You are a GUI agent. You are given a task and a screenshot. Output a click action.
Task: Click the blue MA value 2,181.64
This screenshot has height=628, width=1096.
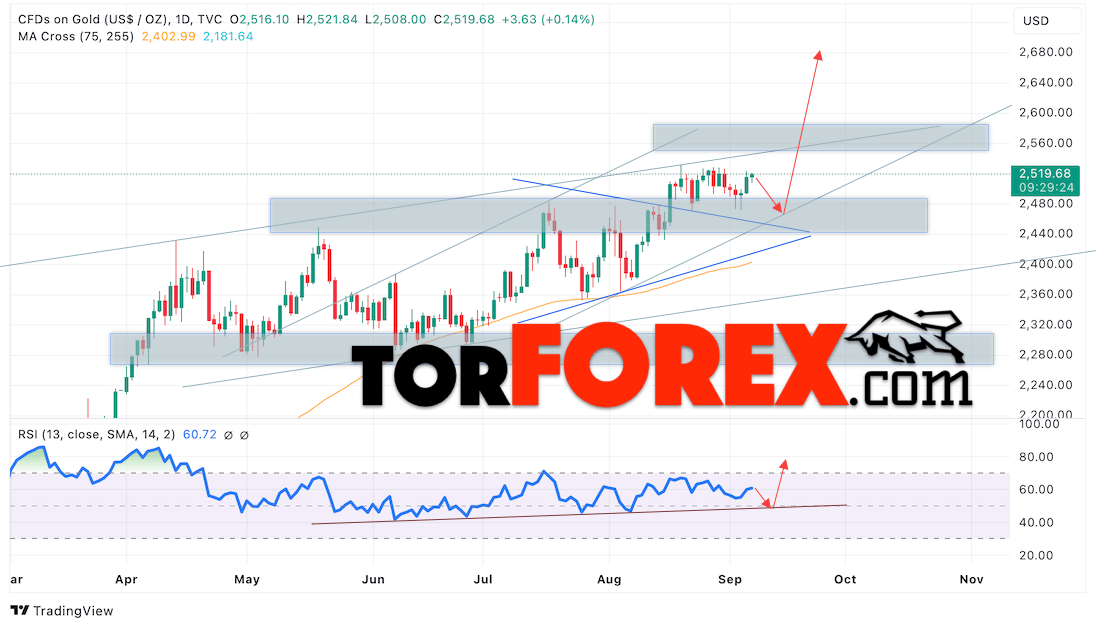(228, 36)
